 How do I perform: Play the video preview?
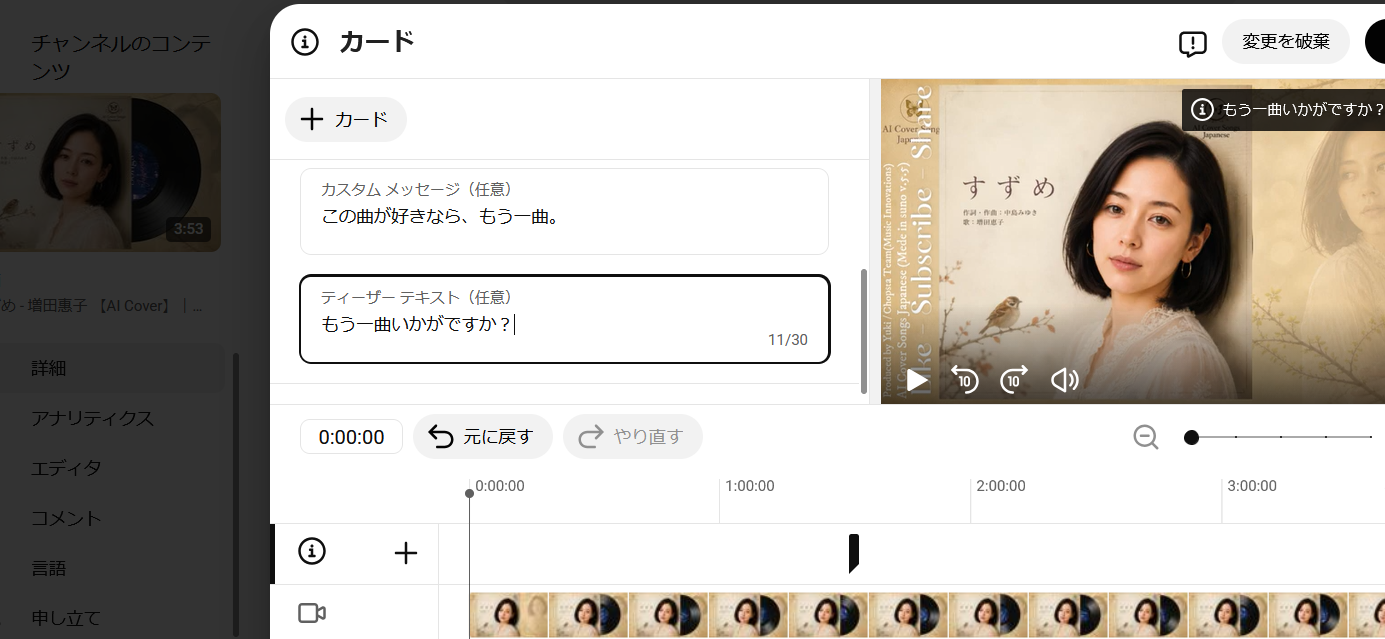click(916, 380)
